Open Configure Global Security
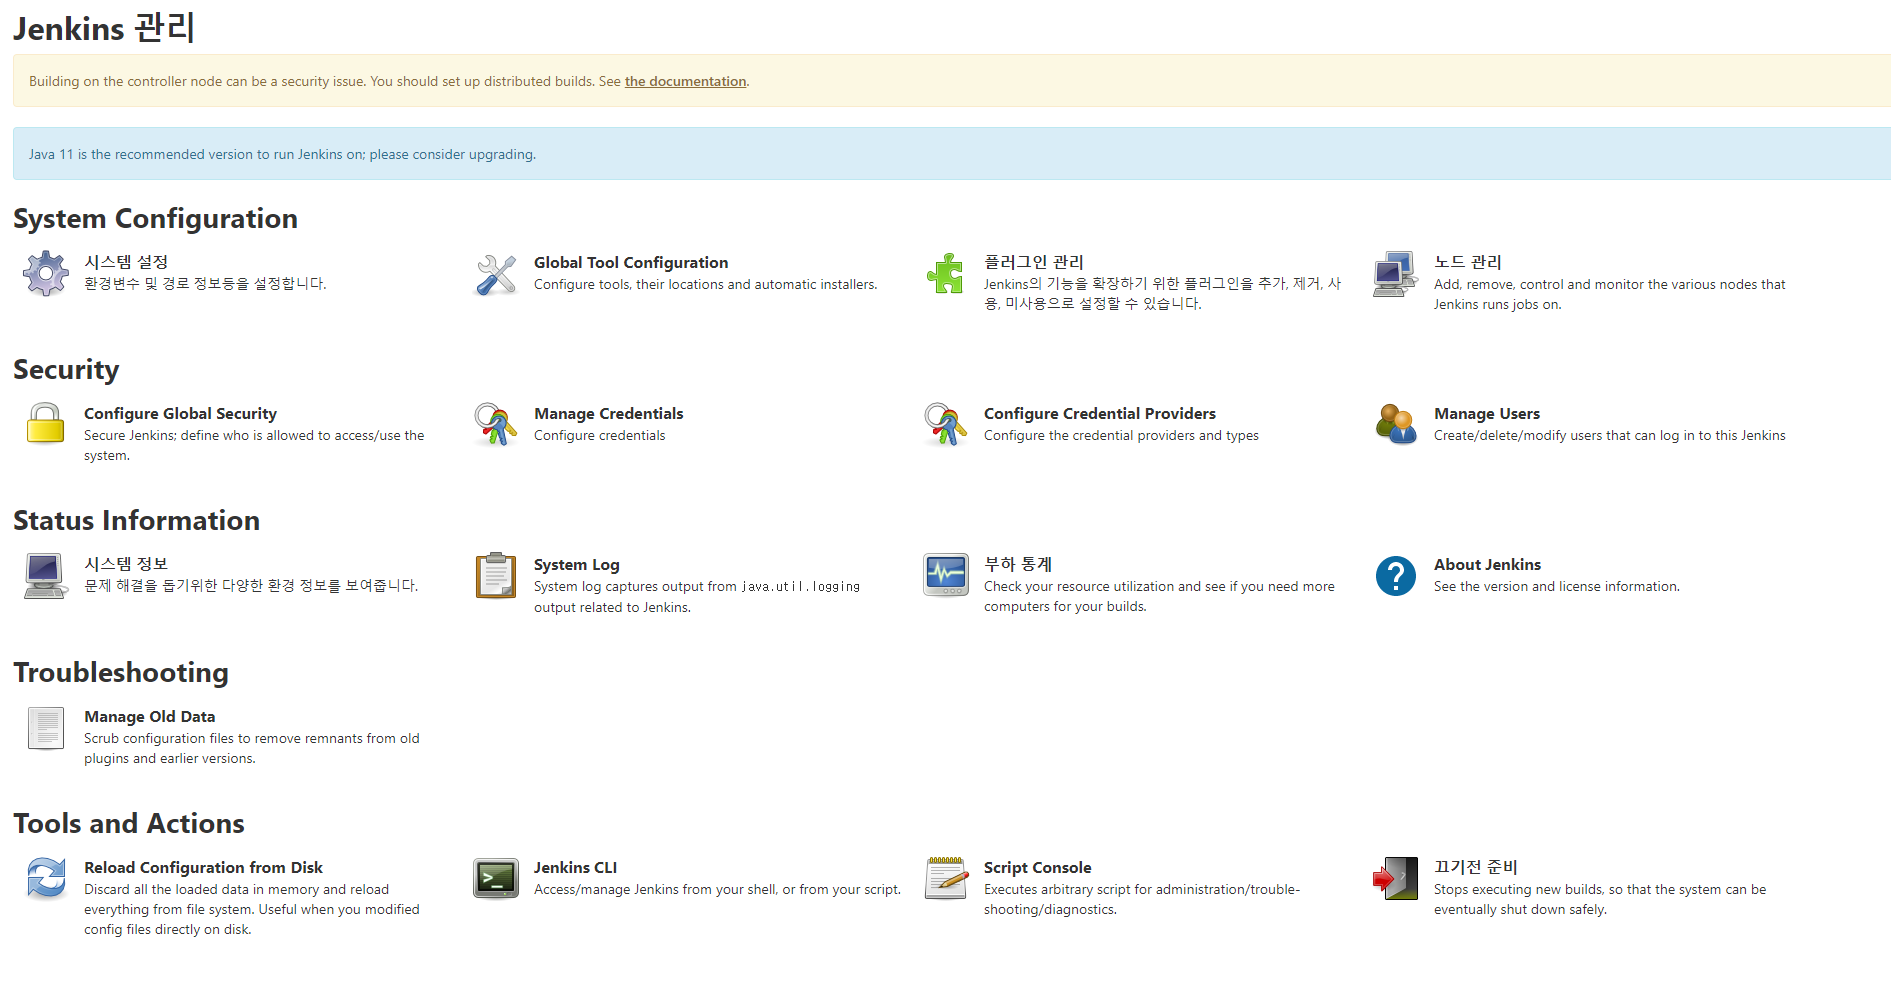This screenshot has width=1891, height=1003. 180,413
